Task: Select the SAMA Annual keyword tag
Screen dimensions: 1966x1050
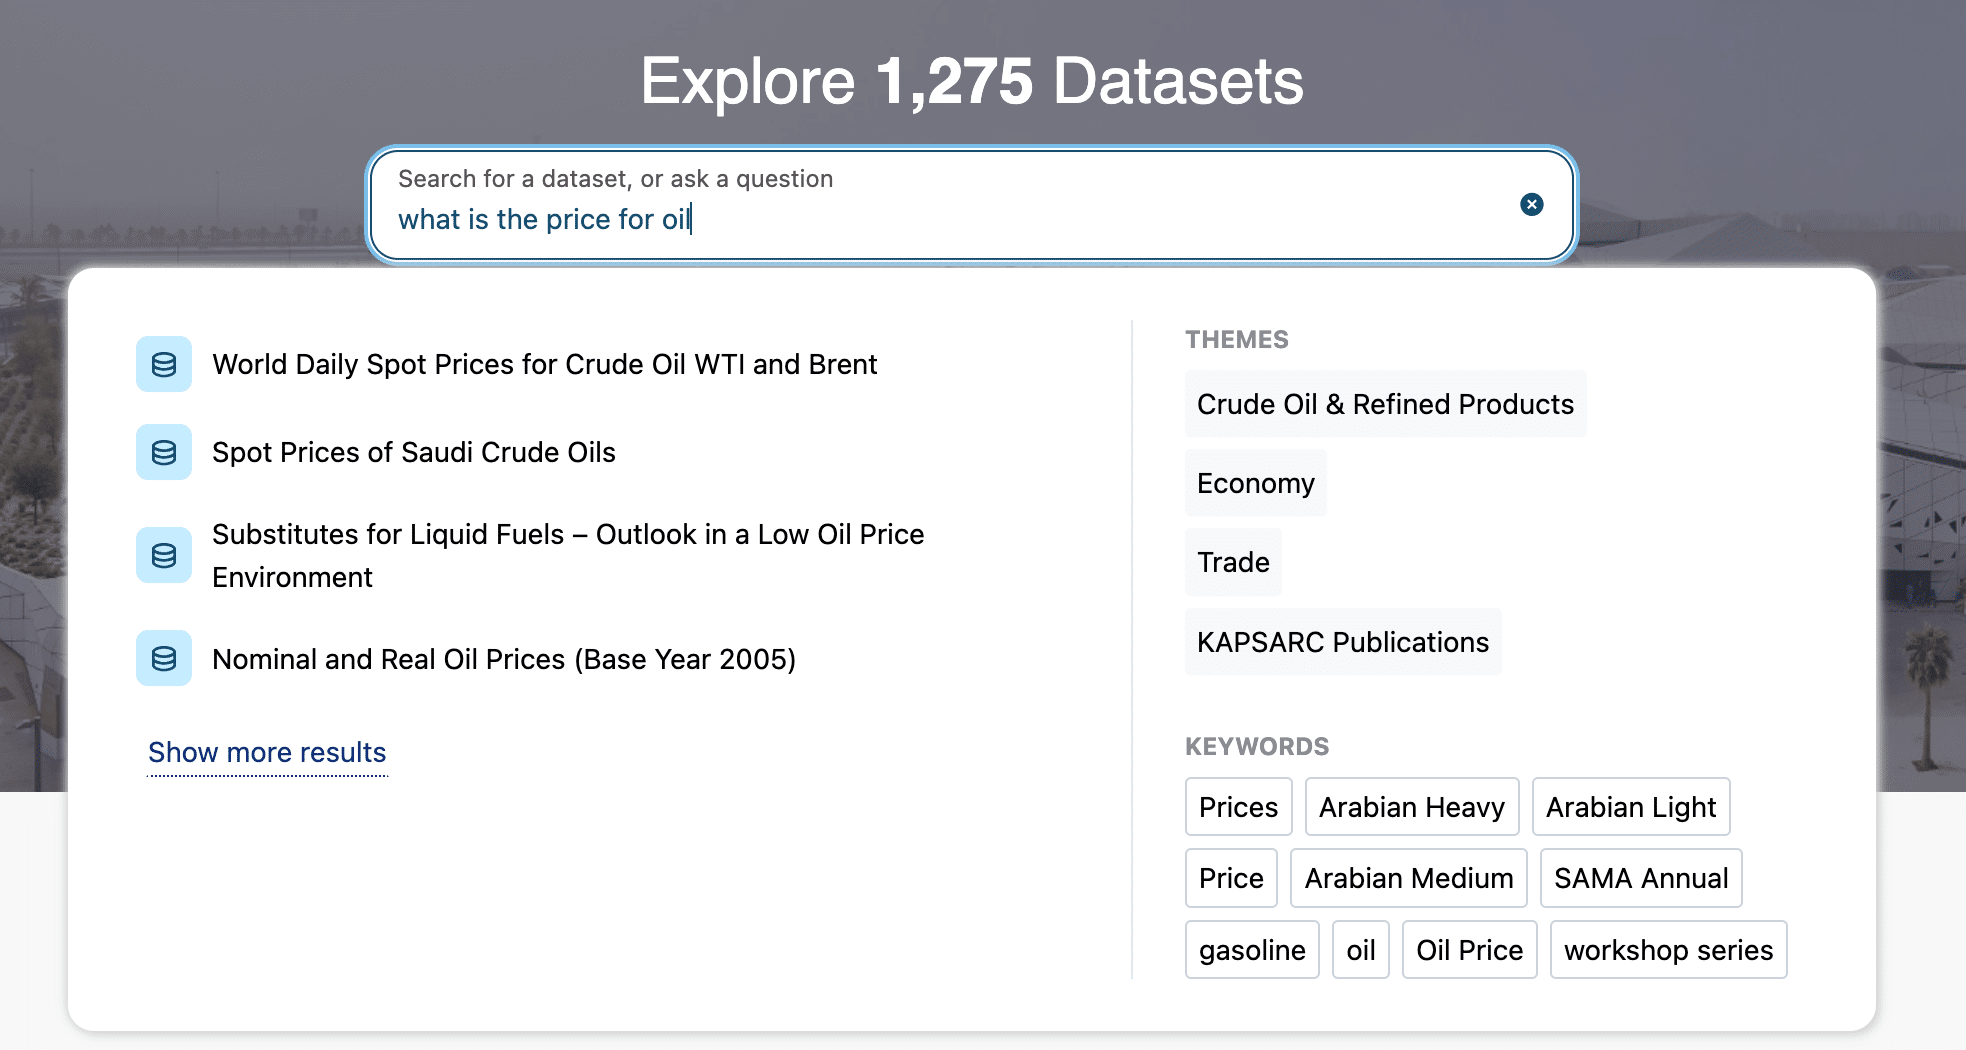Action: (1640, 878)
